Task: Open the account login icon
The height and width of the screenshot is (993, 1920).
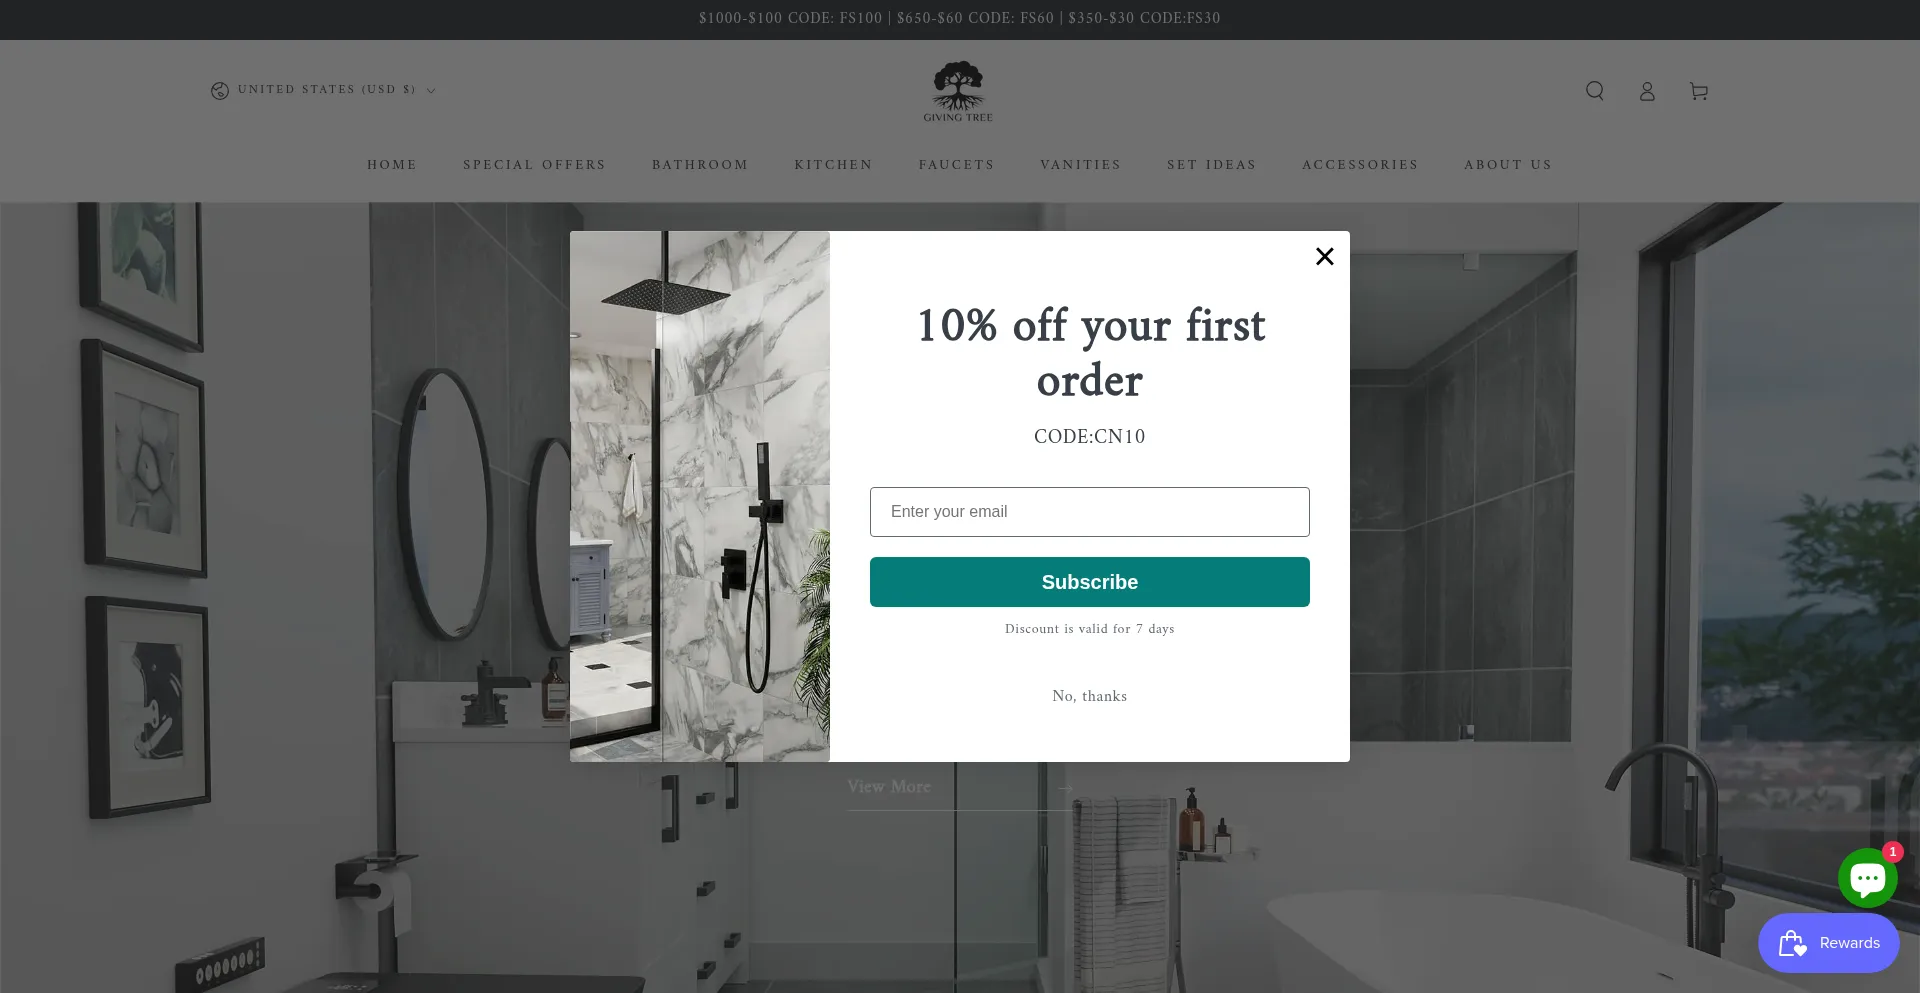Action: click(1647, 91)
